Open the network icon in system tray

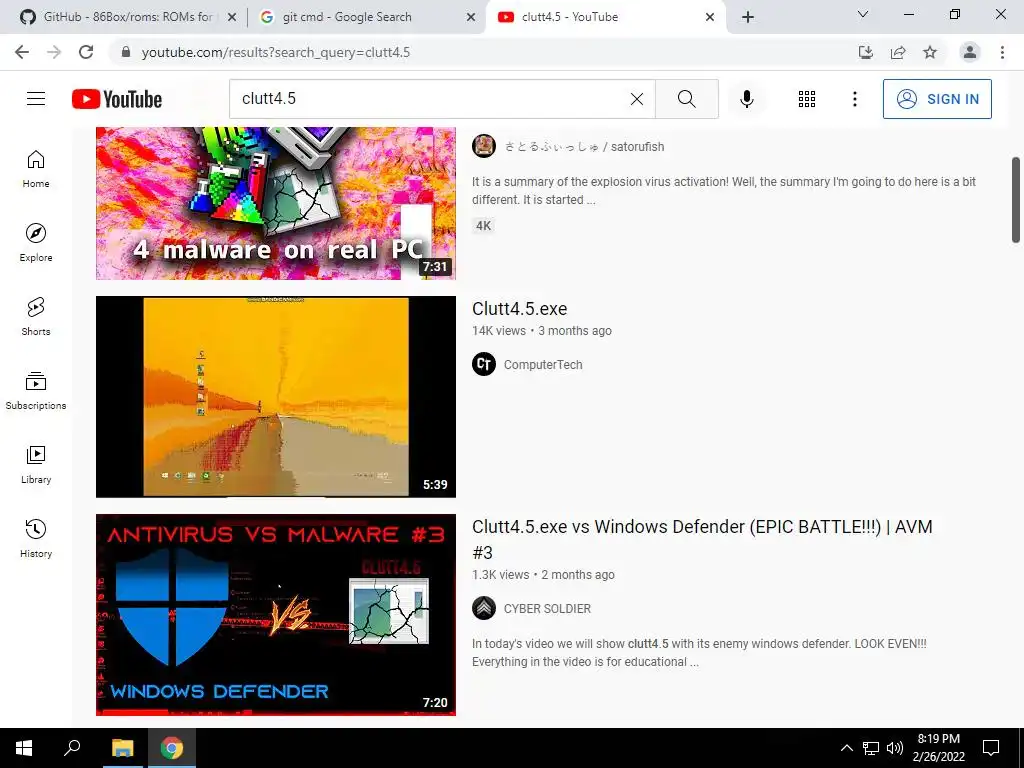(871, 748)
